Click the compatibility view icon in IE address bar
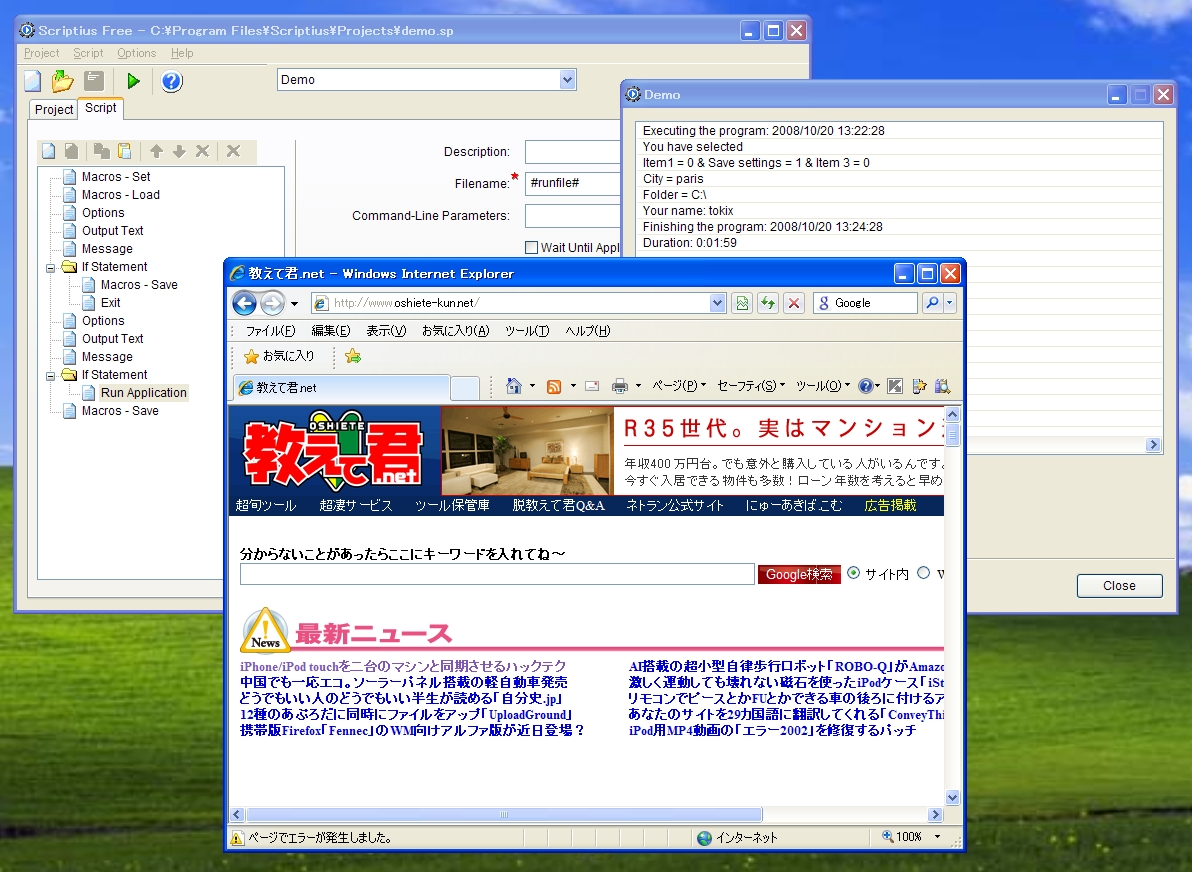The image size is (1192, 872). tap(742, 303)
